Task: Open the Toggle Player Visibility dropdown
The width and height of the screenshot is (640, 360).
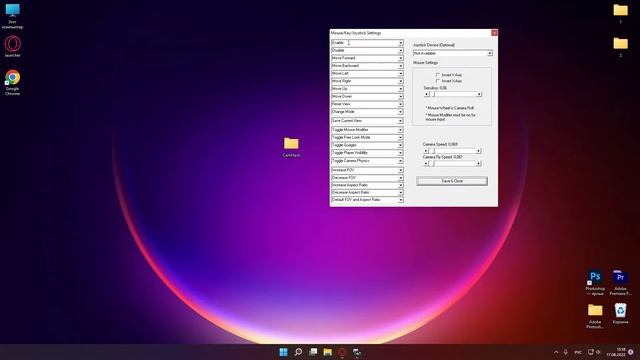Action: [x=367, y=153]
